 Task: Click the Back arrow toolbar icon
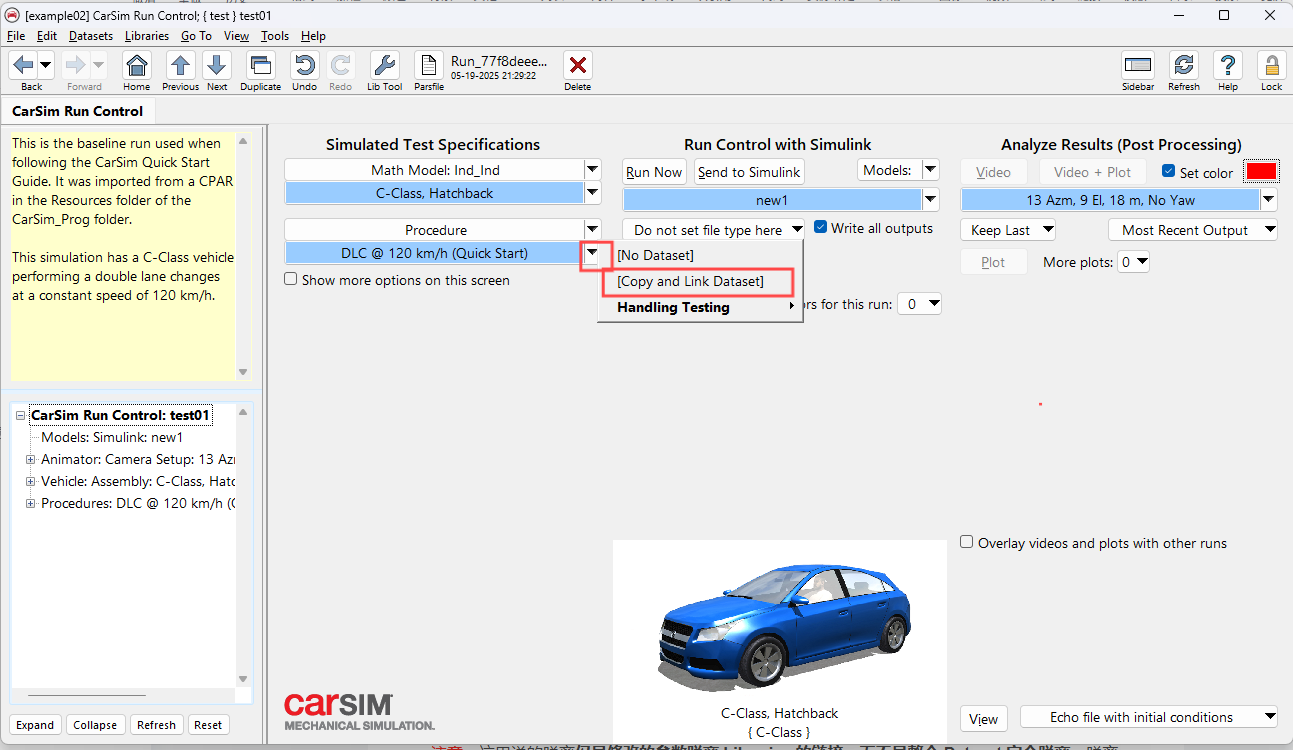coord(24,66)
